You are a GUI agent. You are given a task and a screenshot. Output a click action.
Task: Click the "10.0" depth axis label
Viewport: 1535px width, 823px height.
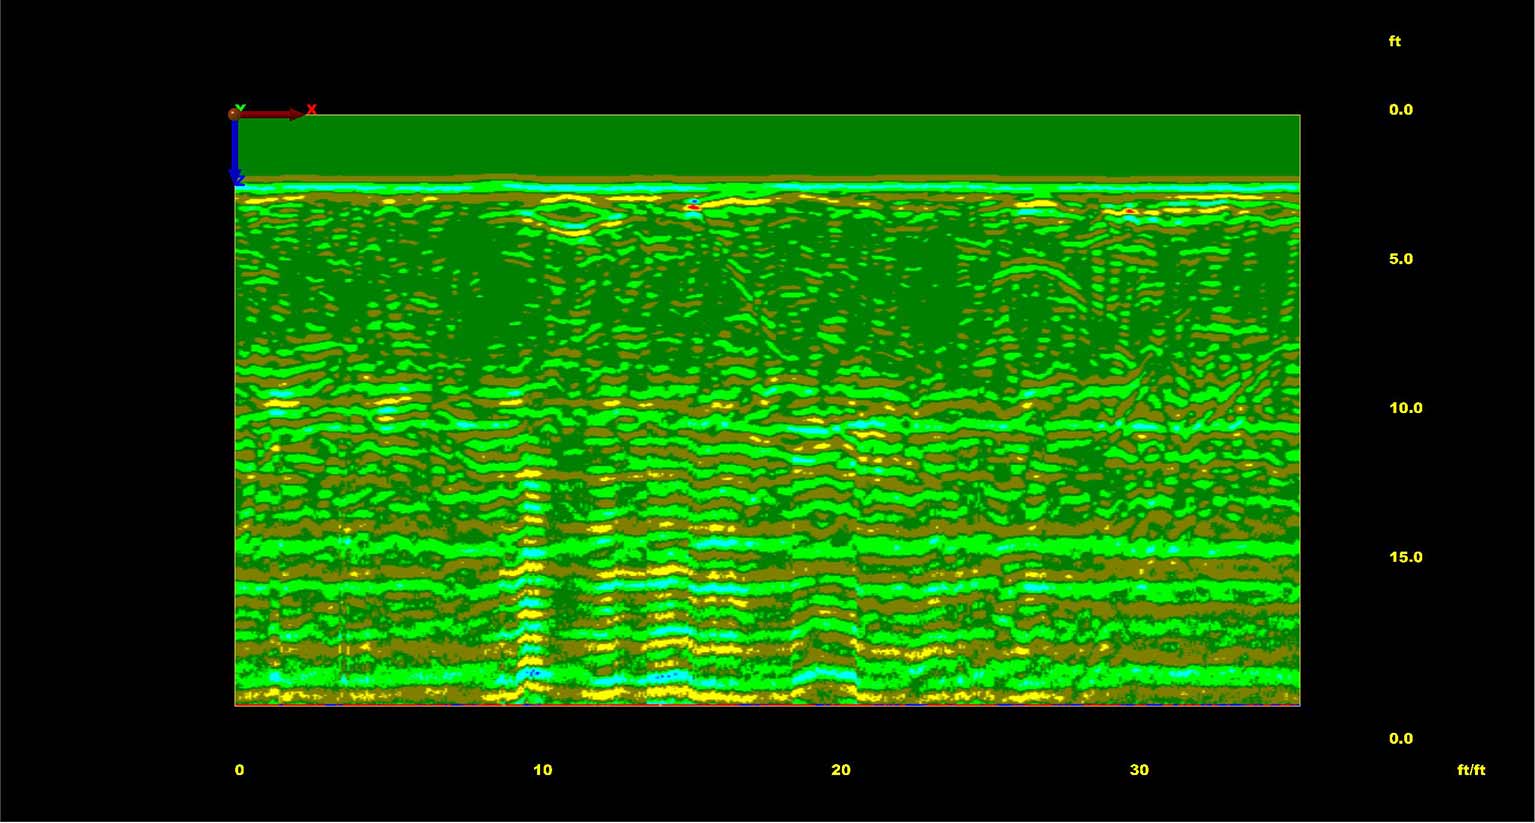click(1405, 408)
